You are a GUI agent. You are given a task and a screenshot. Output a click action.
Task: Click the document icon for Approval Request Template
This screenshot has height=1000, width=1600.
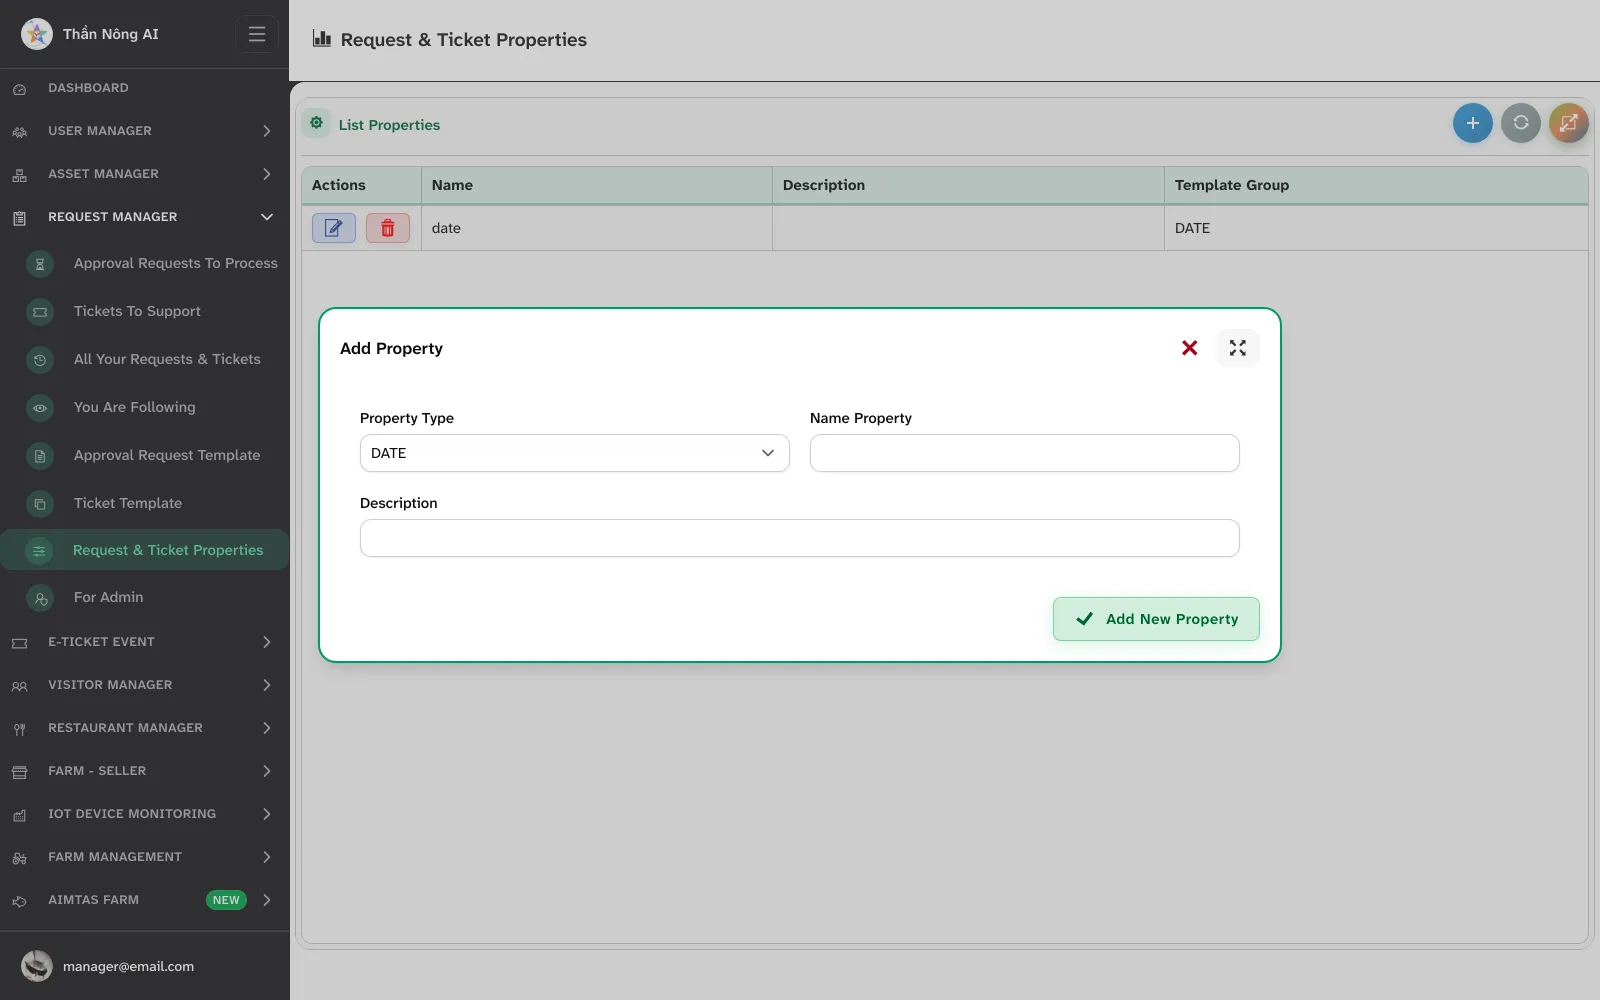[40, 456]
